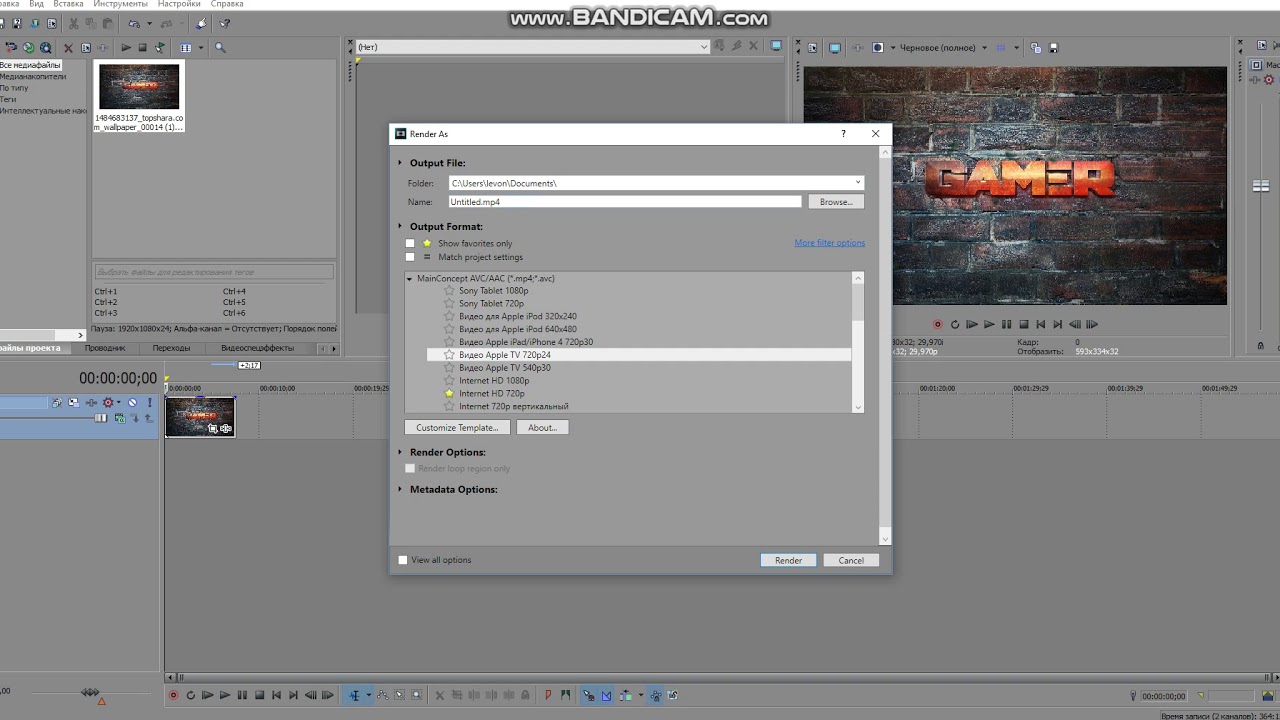Collapse the MainConcept AVC/AAC format group
1280x720 pixels.
409,279
